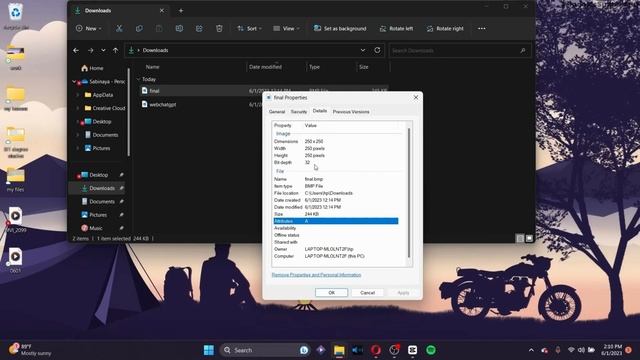This screenshot has width=640, height=360.
Task: Open the Previous Versions tab
Action: pos(351,112)
